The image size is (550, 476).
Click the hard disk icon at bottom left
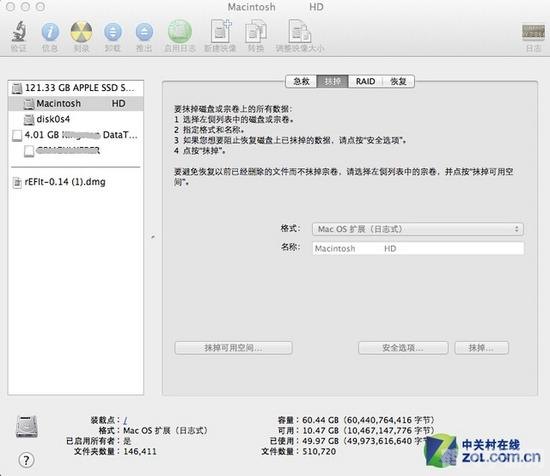point(26,426)
